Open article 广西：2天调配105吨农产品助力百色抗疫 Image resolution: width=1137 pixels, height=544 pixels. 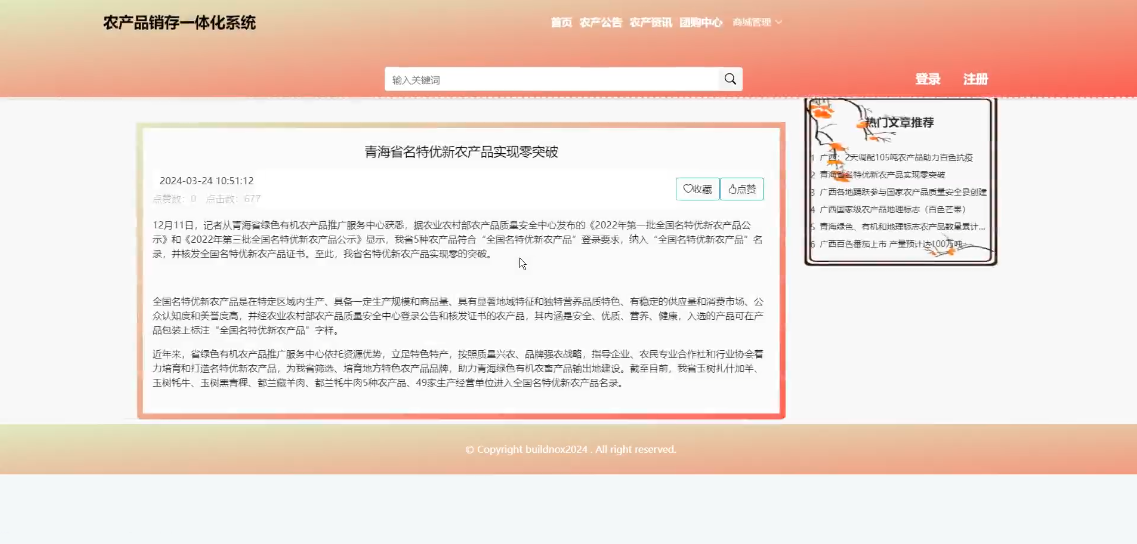tap(896, 157)
